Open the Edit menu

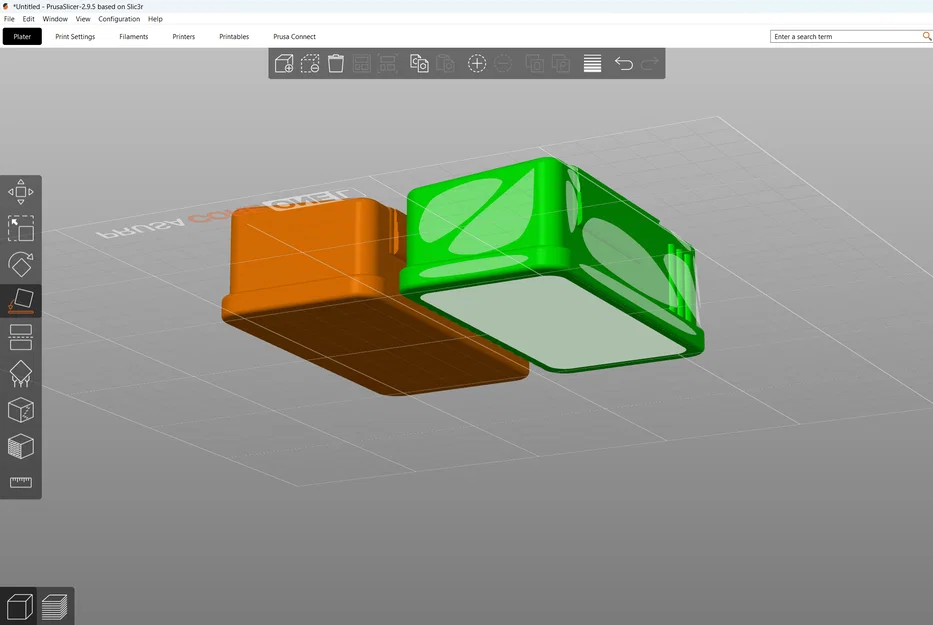click(29, 19)
